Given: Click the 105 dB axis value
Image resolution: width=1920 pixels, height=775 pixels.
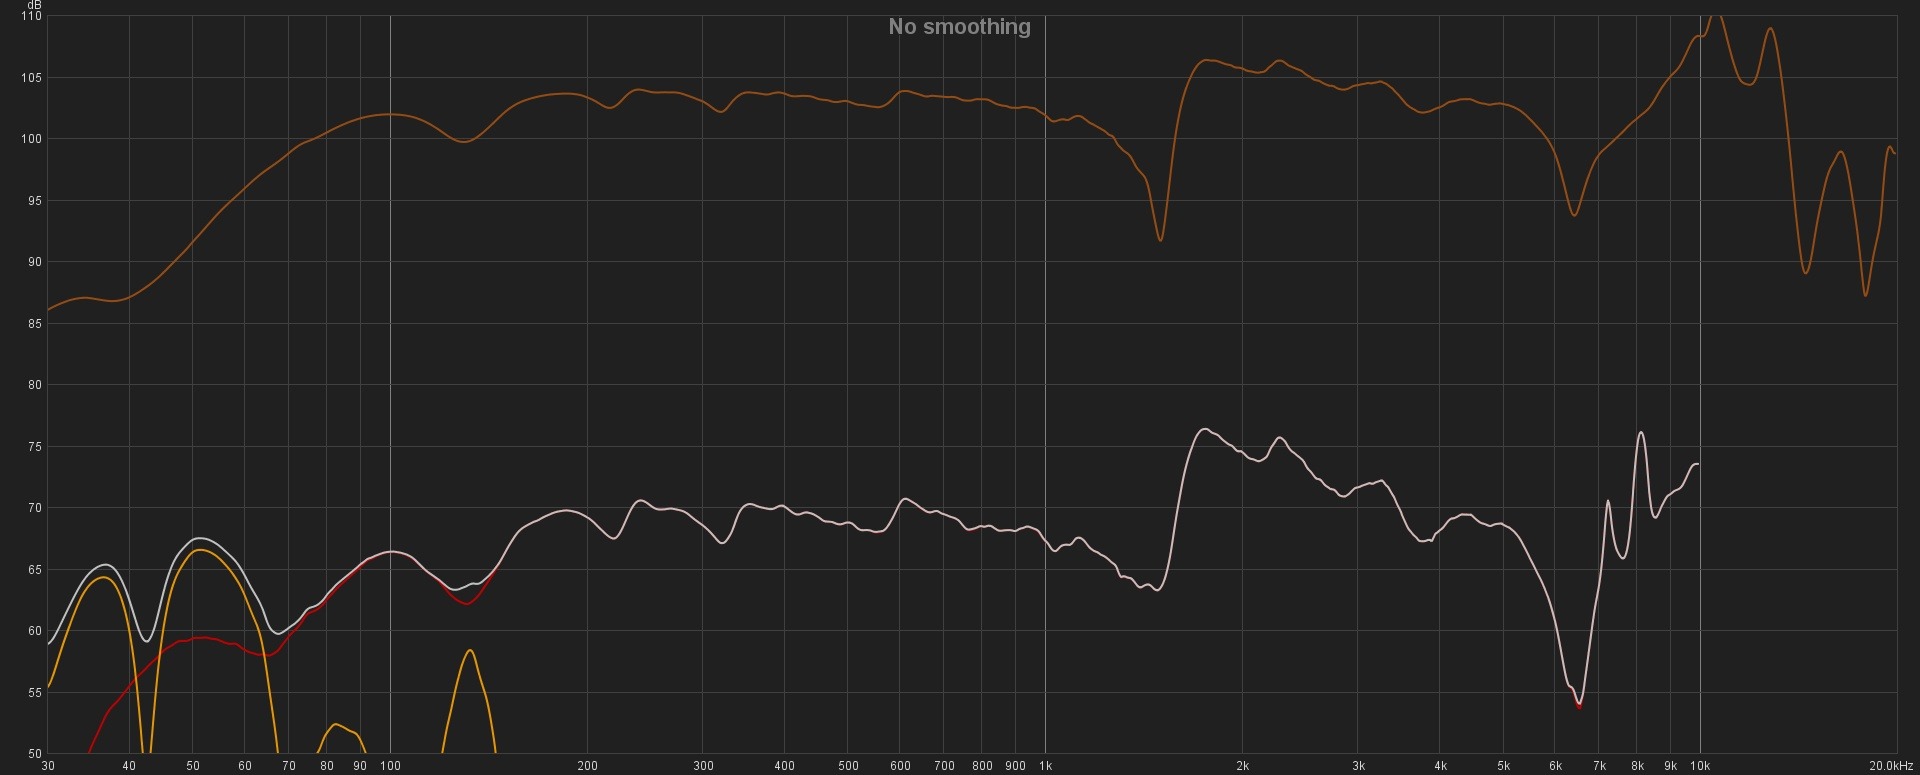Looking at the screenshot, I should (x=31, y=78).
